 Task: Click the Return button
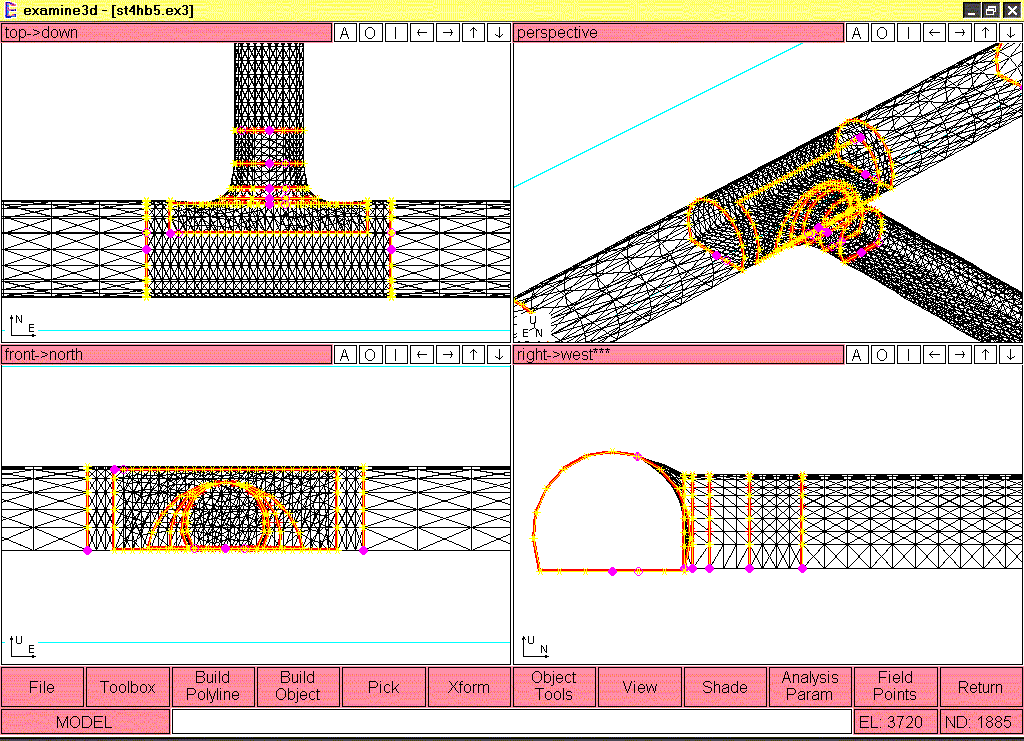(x=980, y=687)
